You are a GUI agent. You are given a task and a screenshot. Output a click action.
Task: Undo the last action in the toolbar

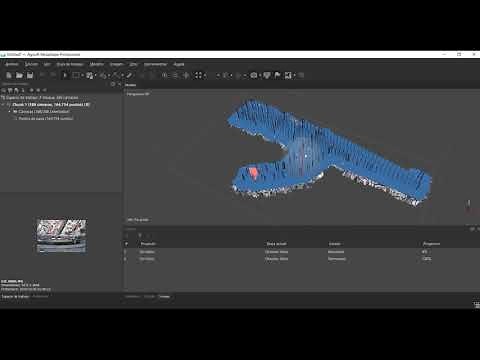(42, 75)
